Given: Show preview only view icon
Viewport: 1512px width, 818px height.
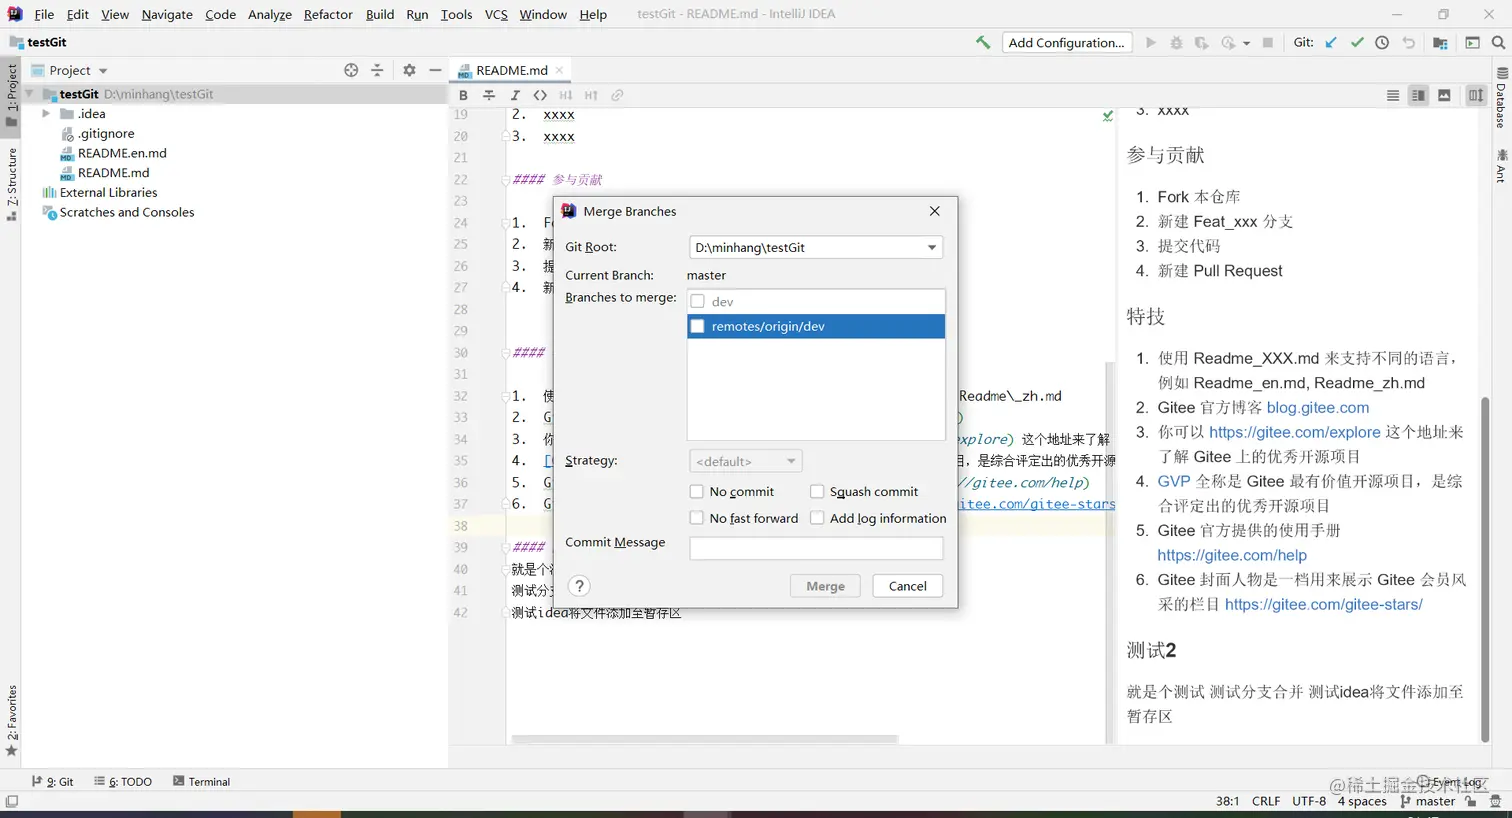Looking at the screenshot, I should click(x=1444, y=95).
